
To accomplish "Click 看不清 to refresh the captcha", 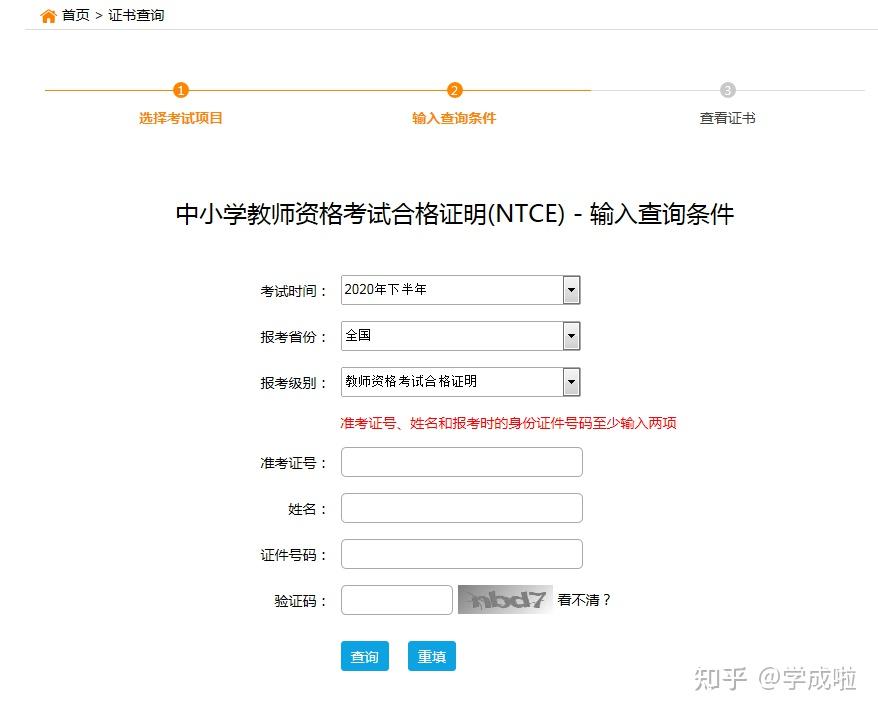I will (583, 599).
